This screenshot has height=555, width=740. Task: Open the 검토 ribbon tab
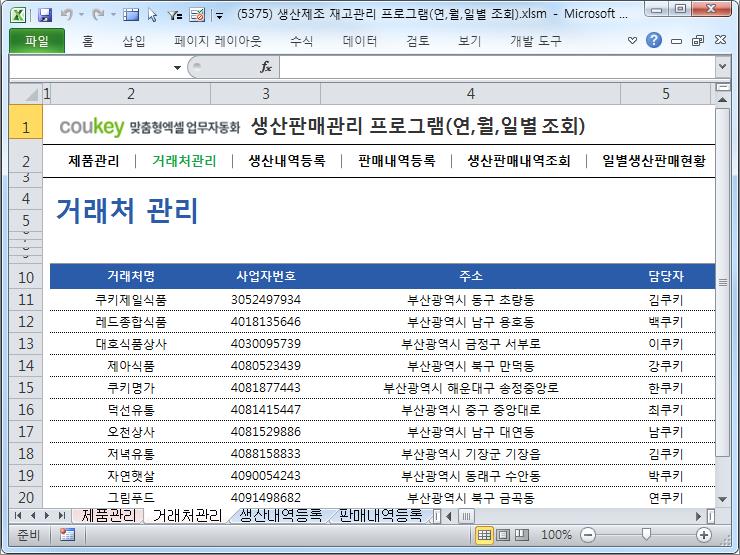point(418,41)
